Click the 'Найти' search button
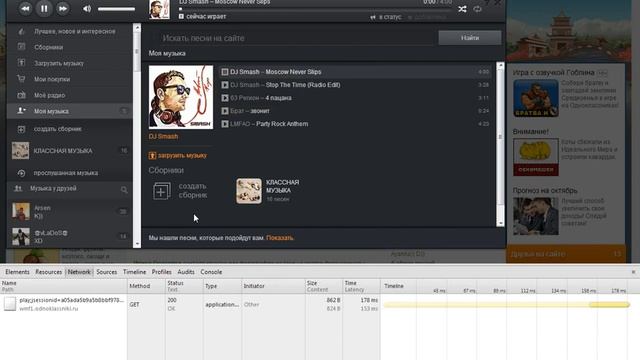Screen dimensions: 640x360 coord(470,38)
